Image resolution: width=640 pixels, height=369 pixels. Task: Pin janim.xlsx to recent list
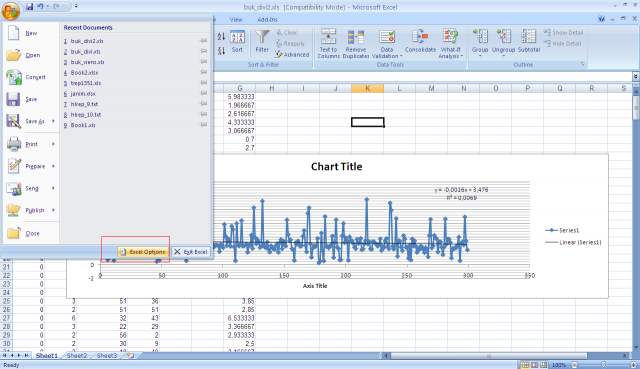click(203, 93)
